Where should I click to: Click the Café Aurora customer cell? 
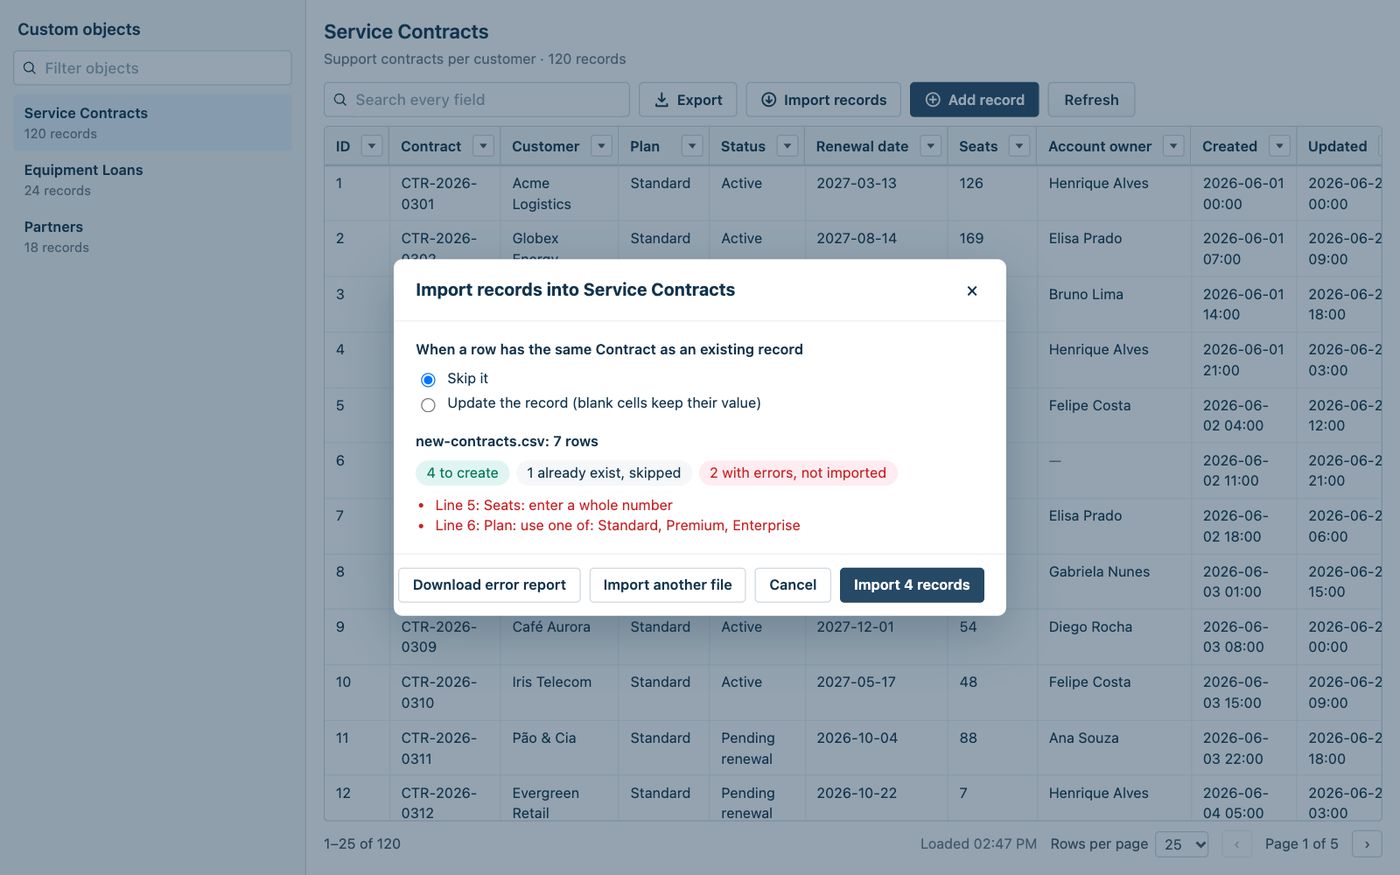[559, 637]
